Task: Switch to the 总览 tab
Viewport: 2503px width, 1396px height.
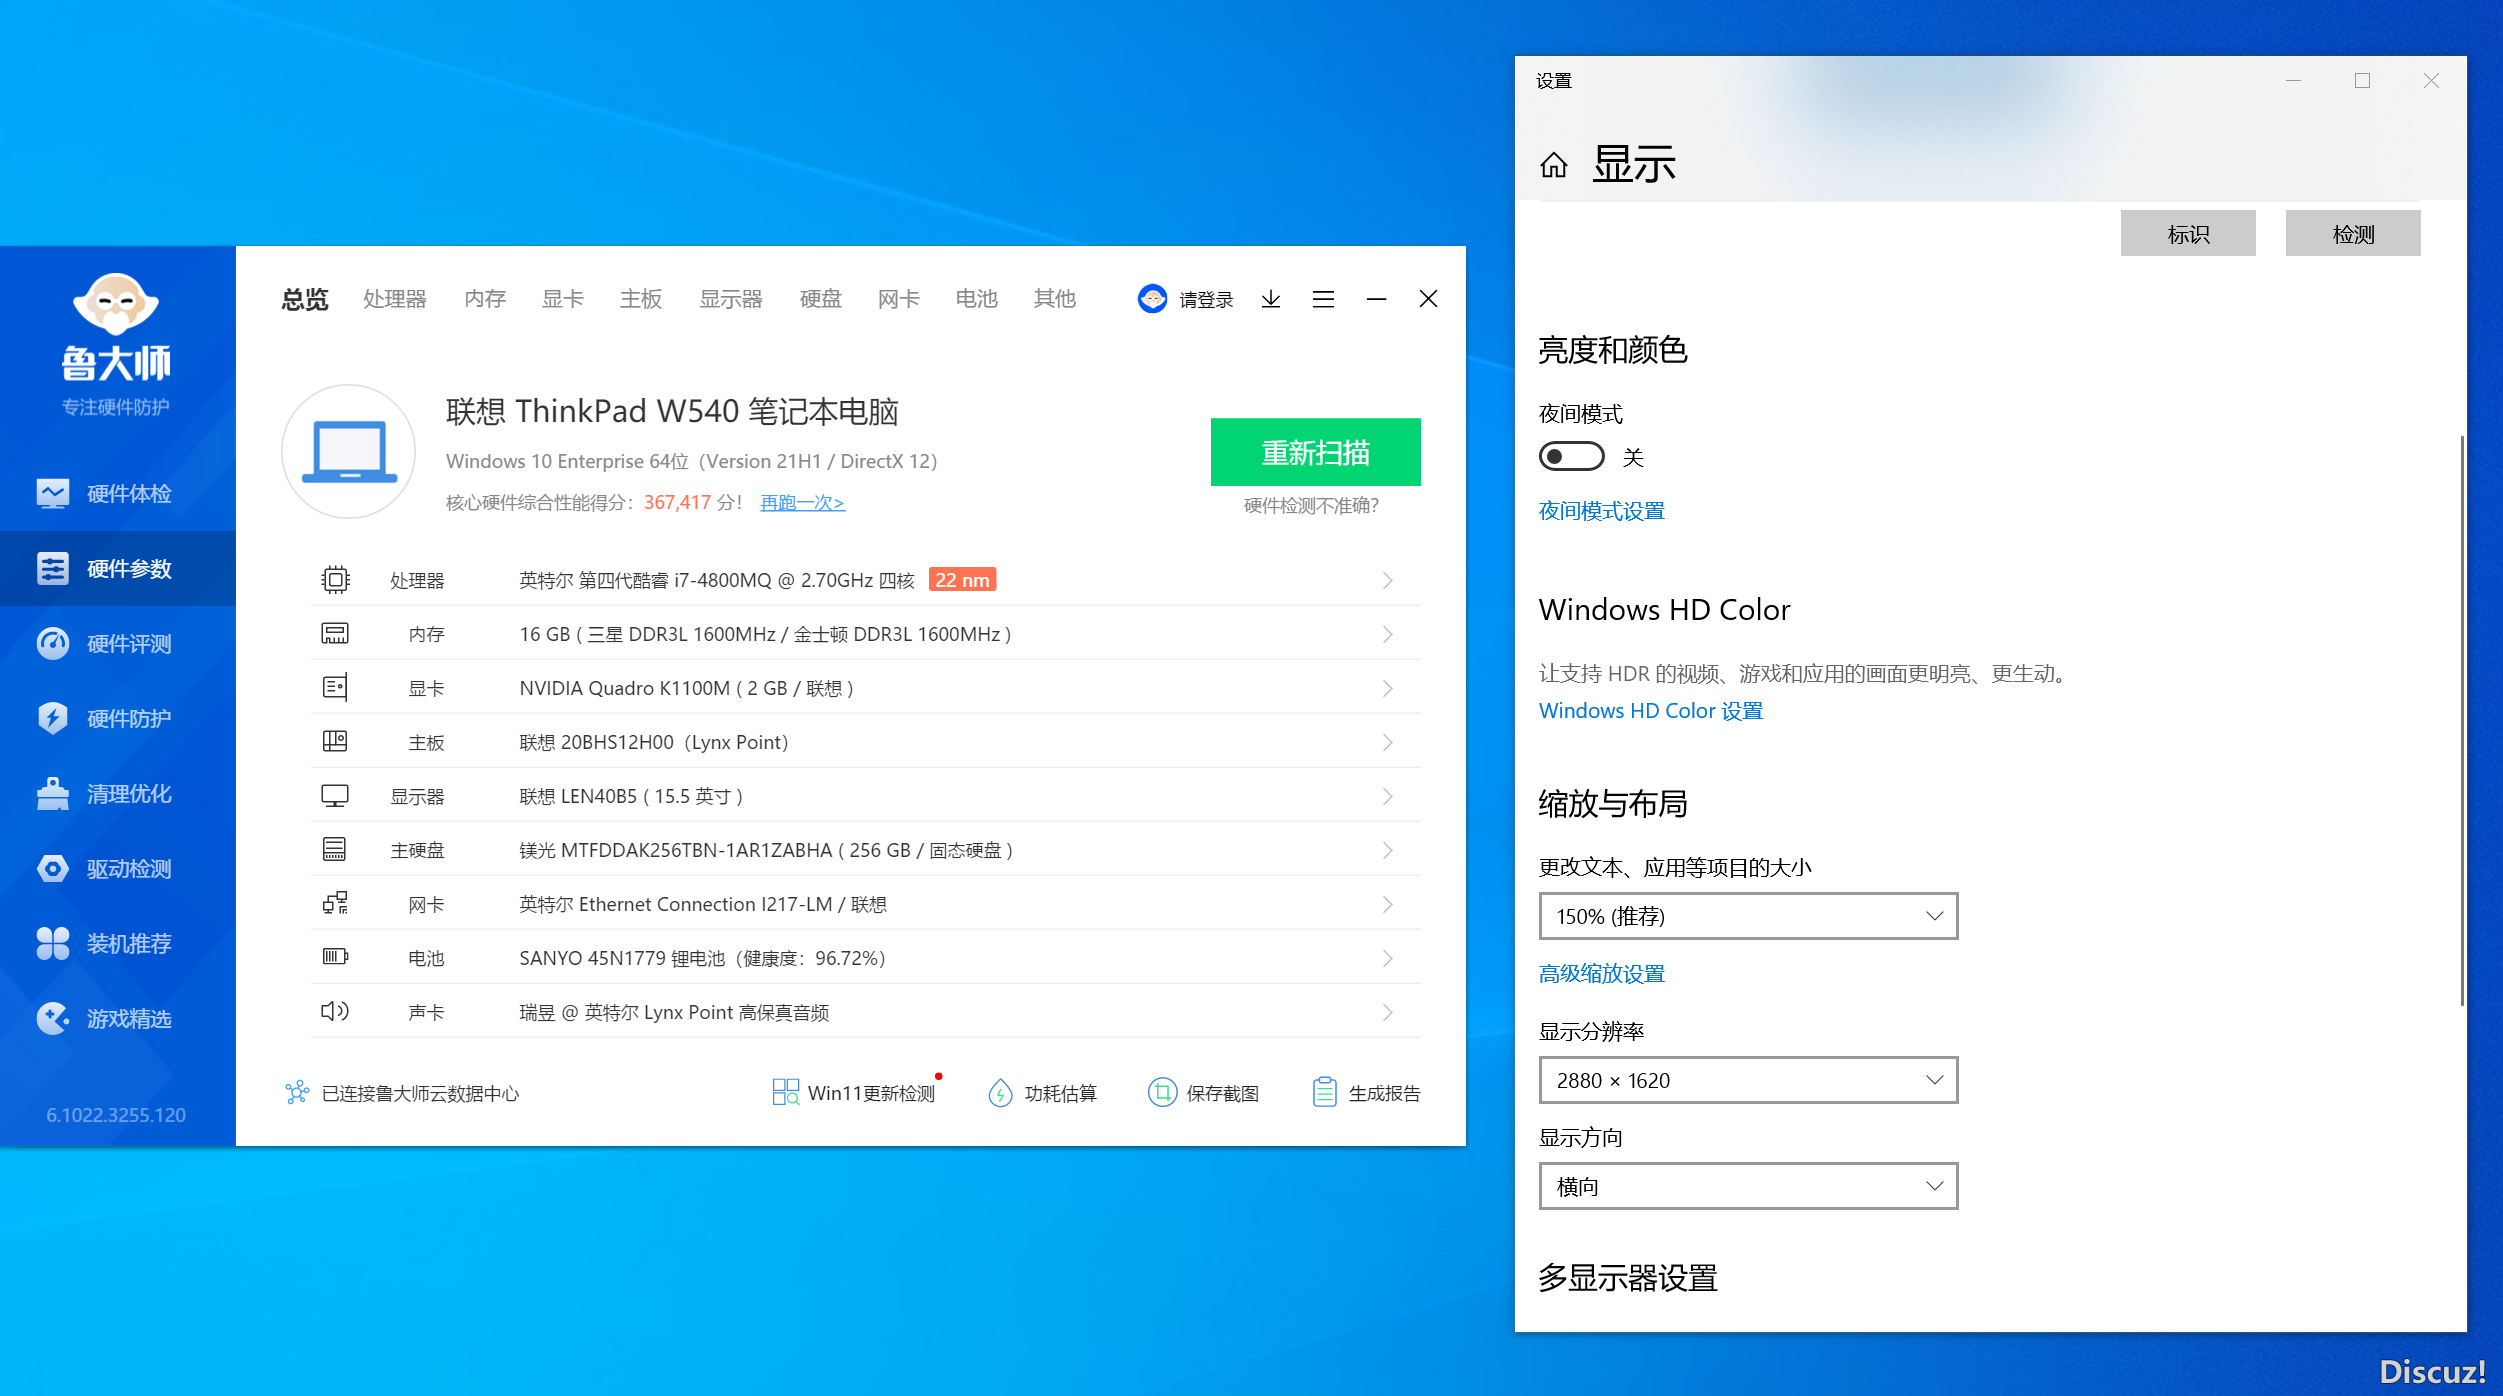Action: pos(305,299)
